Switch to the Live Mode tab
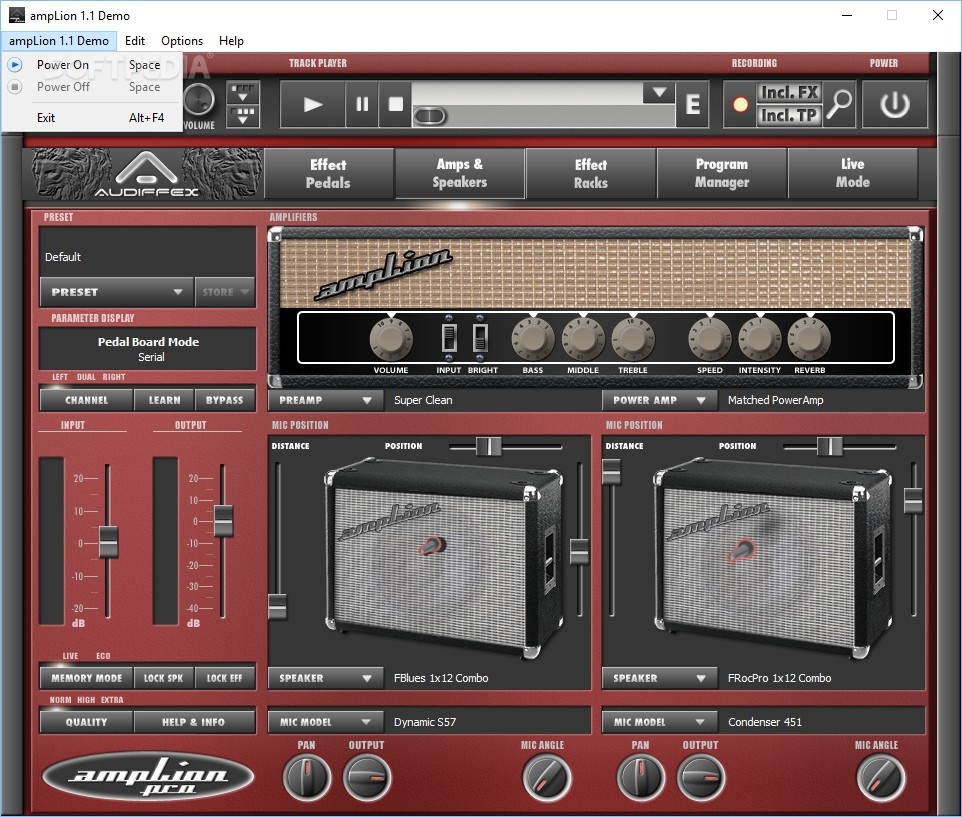 pos(853,174)
